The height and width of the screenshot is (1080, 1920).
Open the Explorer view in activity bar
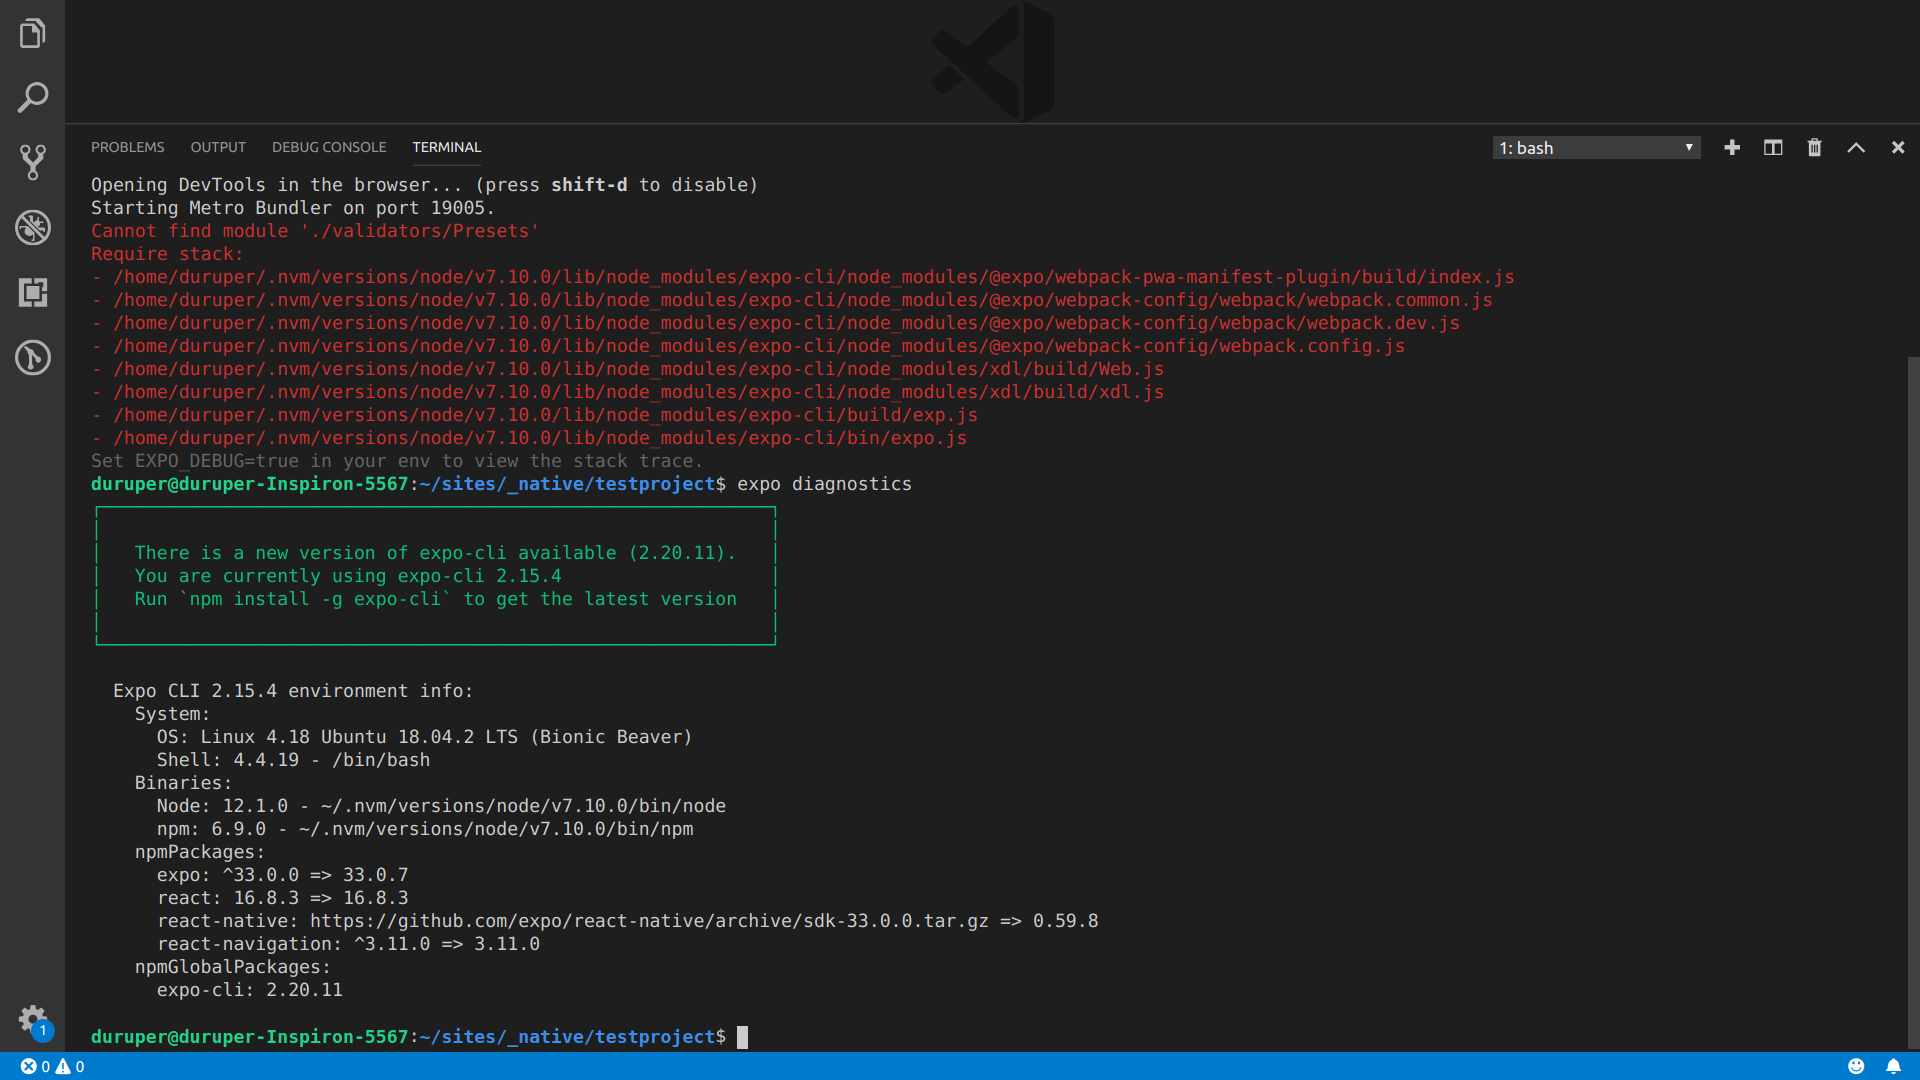(32, 33)
